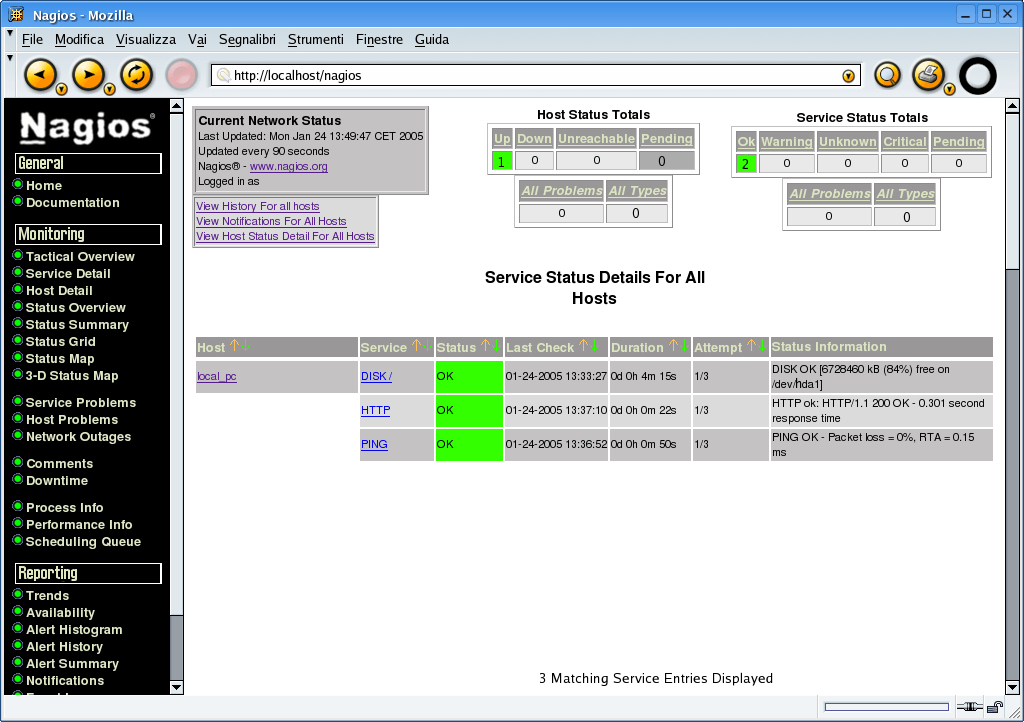Viewport: 1024px width, 722px height.
Task: Click the text '3 Matching Service Entries Displayed'
Action: tap(656, 678)
